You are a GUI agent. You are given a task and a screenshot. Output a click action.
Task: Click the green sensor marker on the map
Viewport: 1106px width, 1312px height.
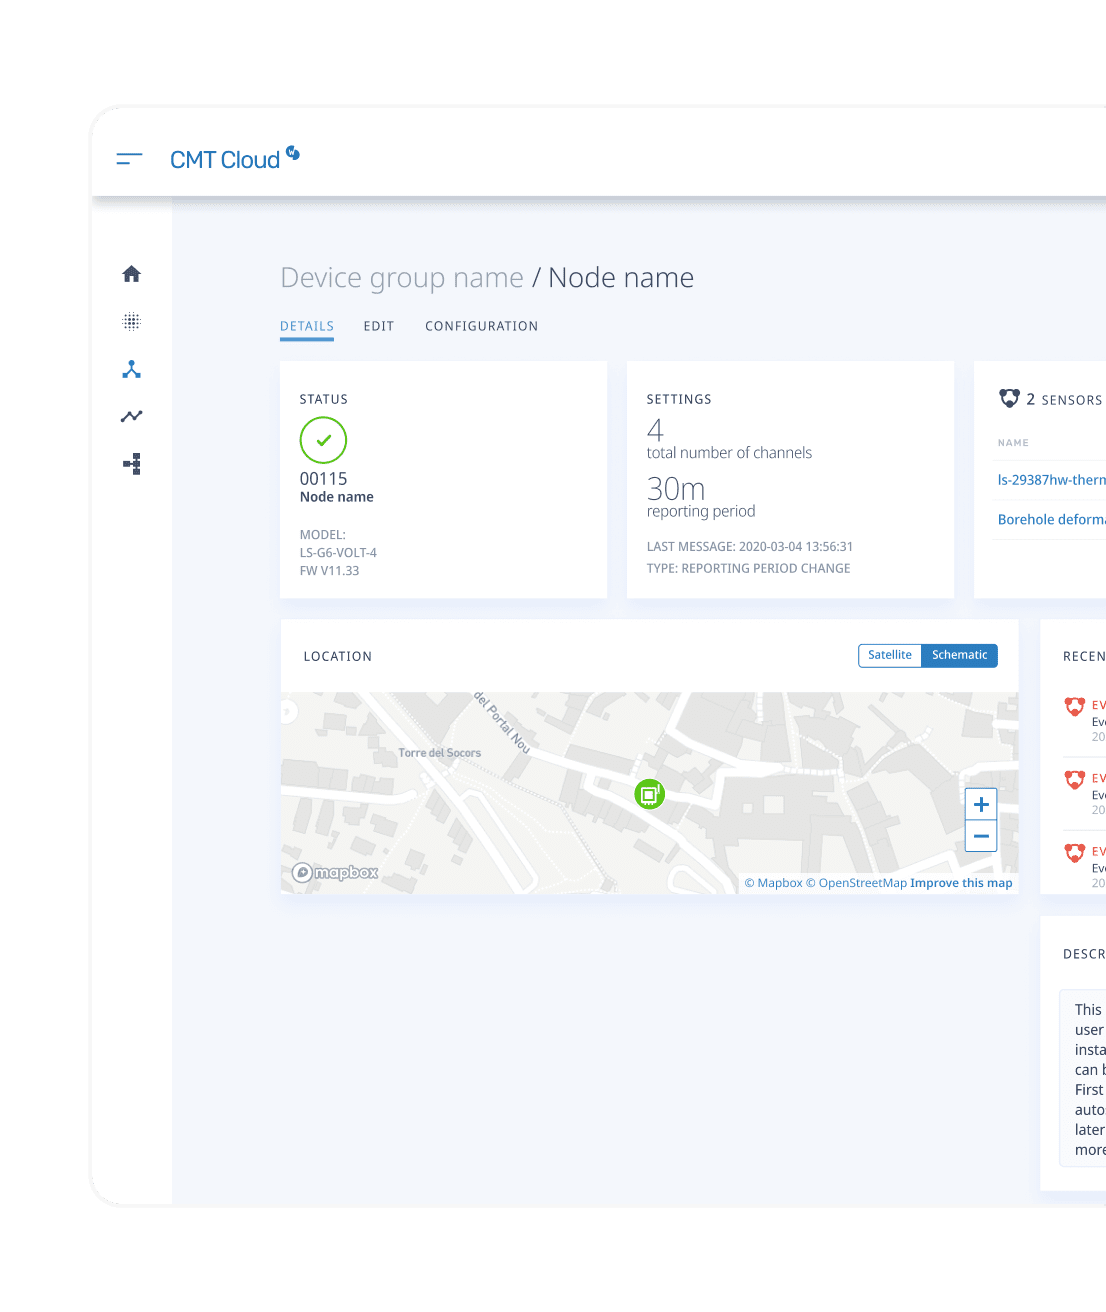[650, 793]
